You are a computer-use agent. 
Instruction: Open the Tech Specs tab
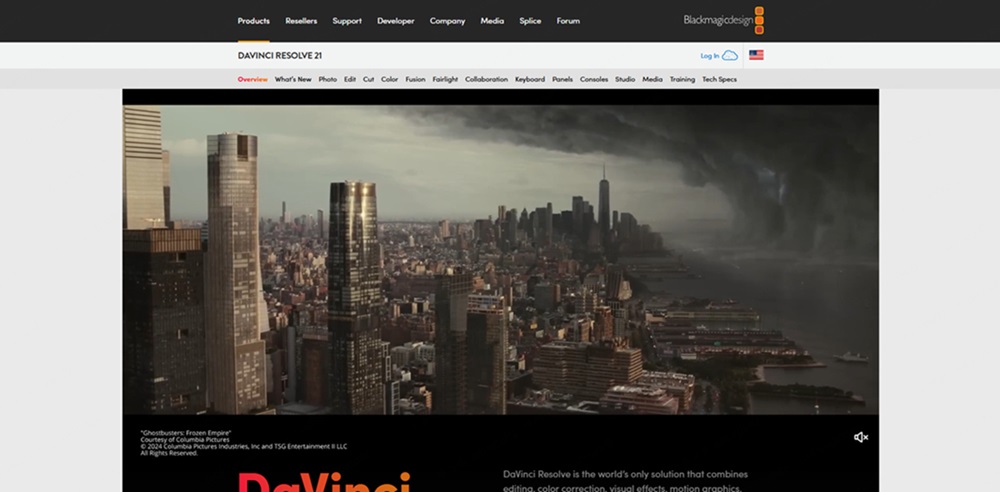click(719, 79)
